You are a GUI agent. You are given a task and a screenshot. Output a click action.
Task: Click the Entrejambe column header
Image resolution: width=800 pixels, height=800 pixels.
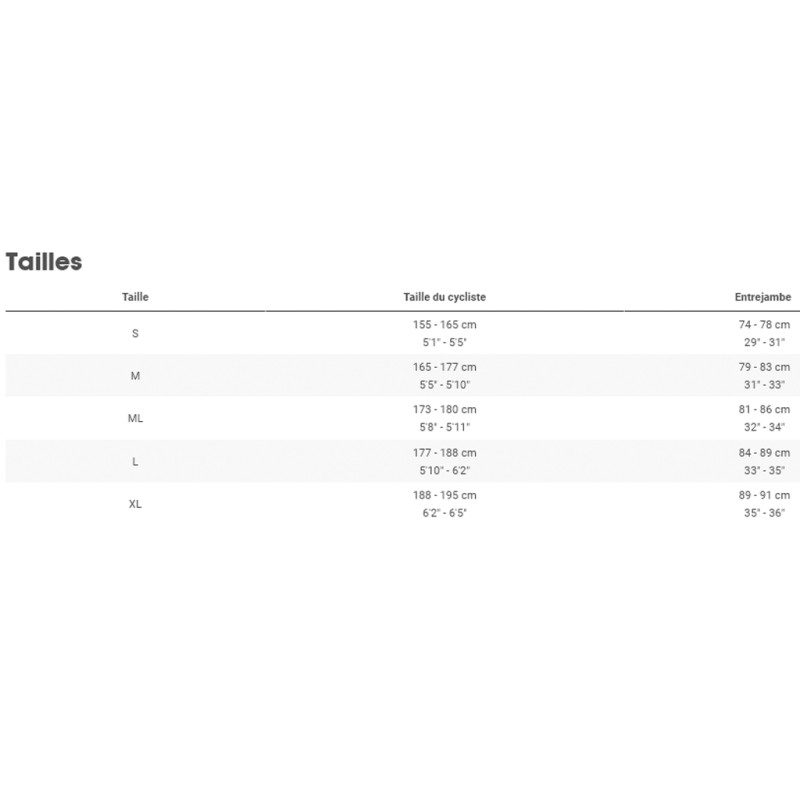[763, 297]
